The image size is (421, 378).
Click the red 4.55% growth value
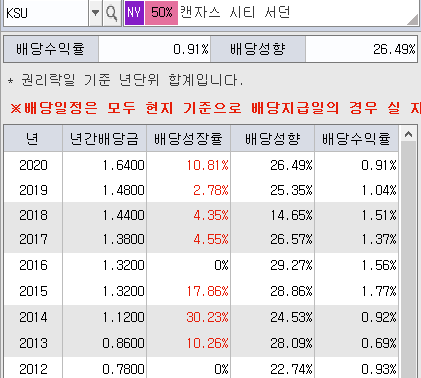click(211, 239)
